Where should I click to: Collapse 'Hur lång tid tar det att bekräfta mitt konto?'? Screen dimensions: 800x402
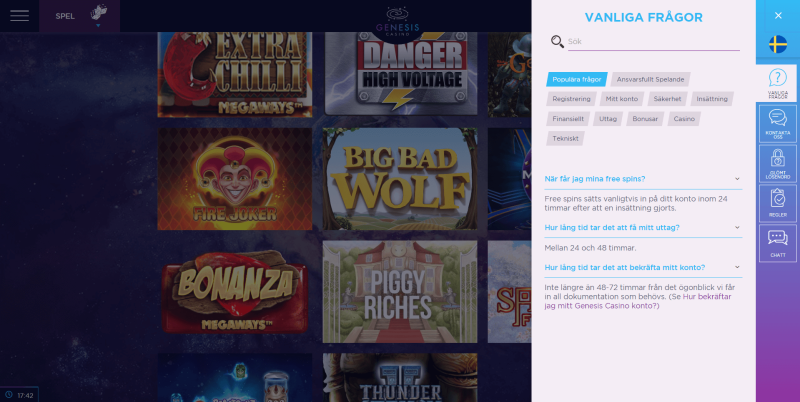[643, 267]
